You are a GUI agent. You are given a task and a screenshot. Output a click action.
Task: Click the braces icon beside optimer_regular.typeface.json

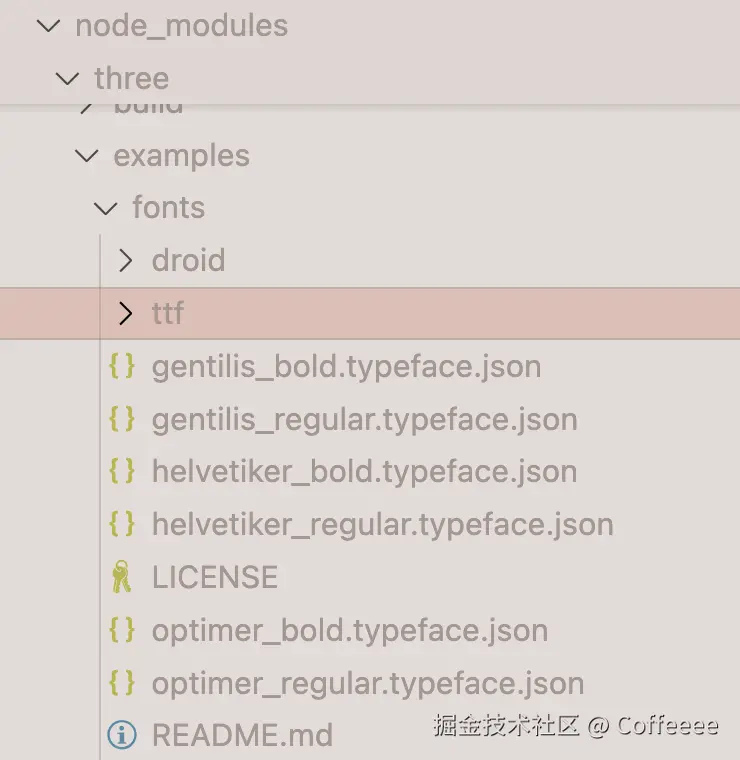coord(121,683)
